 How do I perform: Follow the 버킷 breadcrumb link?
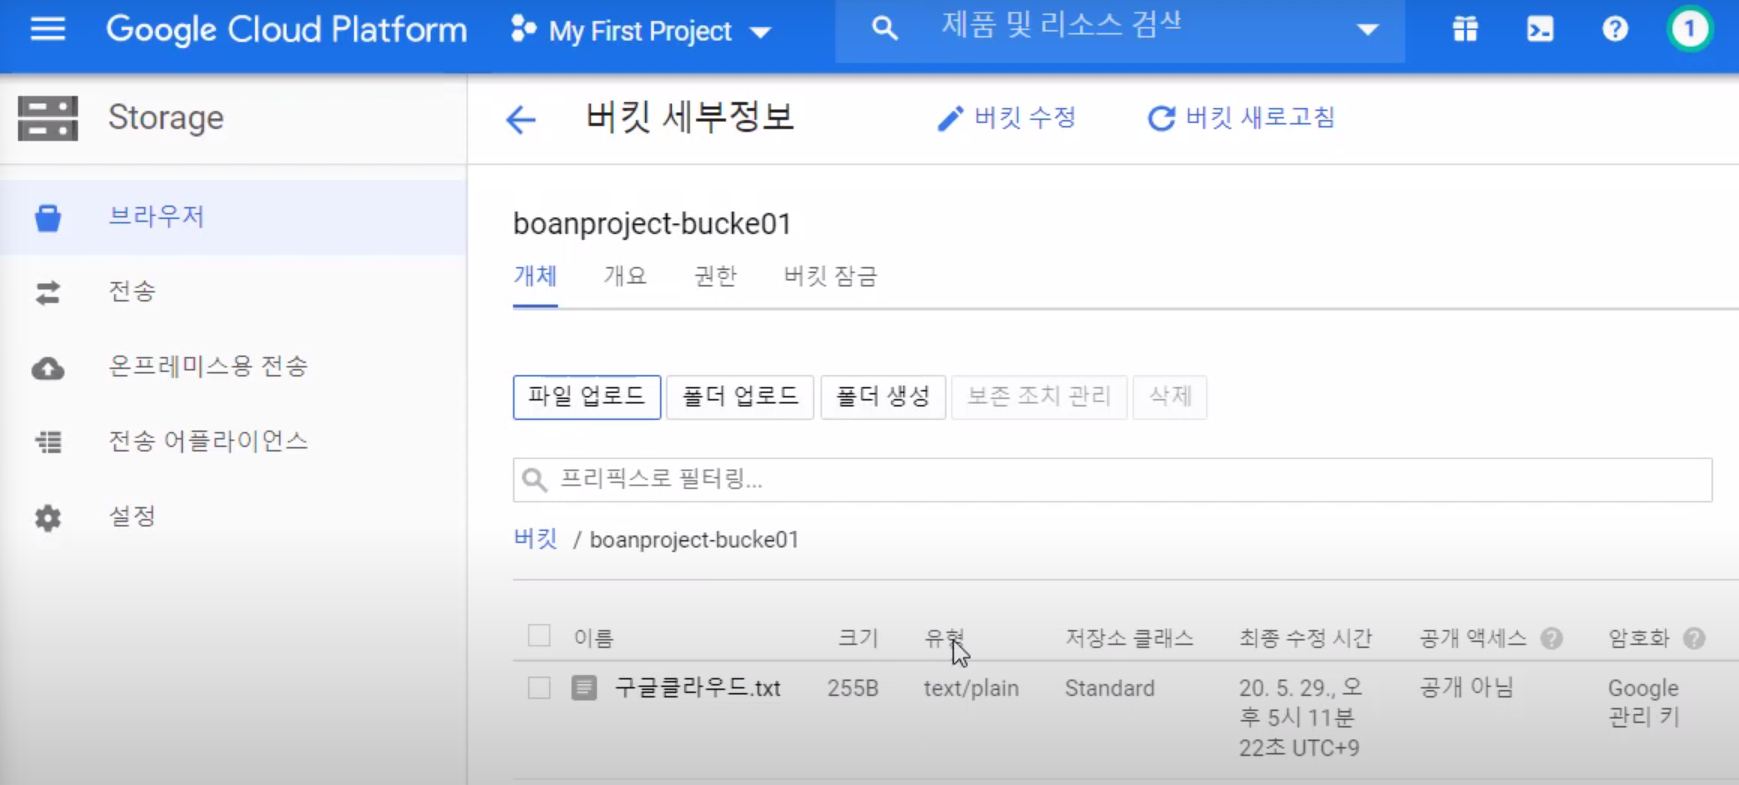[535, 539]
